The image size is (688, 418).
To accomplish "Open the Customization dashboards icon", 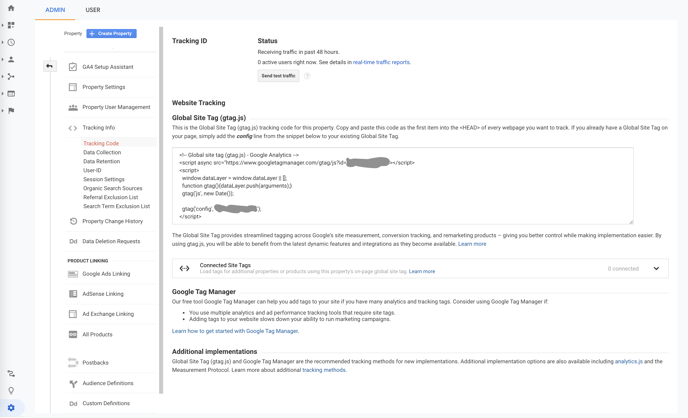I will (x=11, y=25).
